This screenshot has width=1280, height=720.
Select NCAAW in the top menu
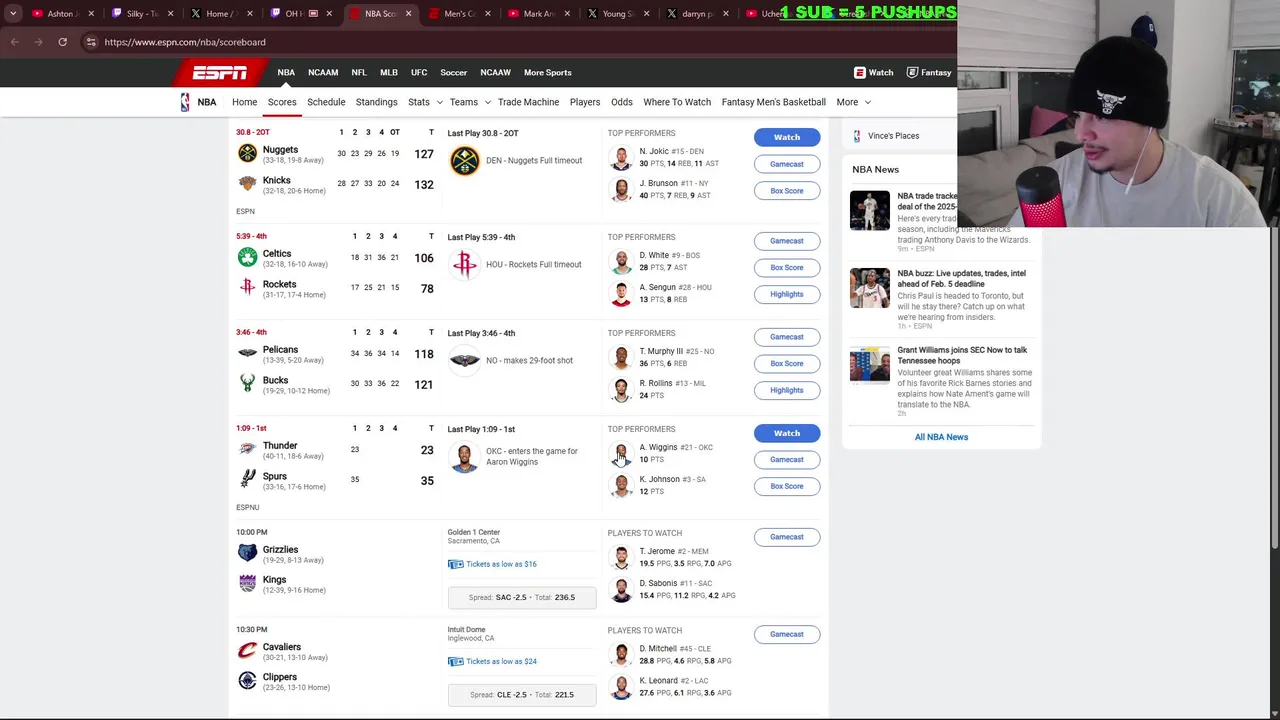click(495, 72)
